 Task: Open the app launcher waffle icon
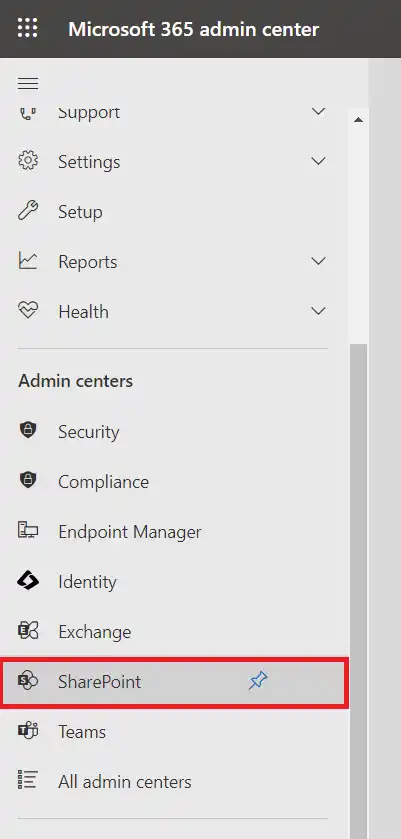point(28,28)
